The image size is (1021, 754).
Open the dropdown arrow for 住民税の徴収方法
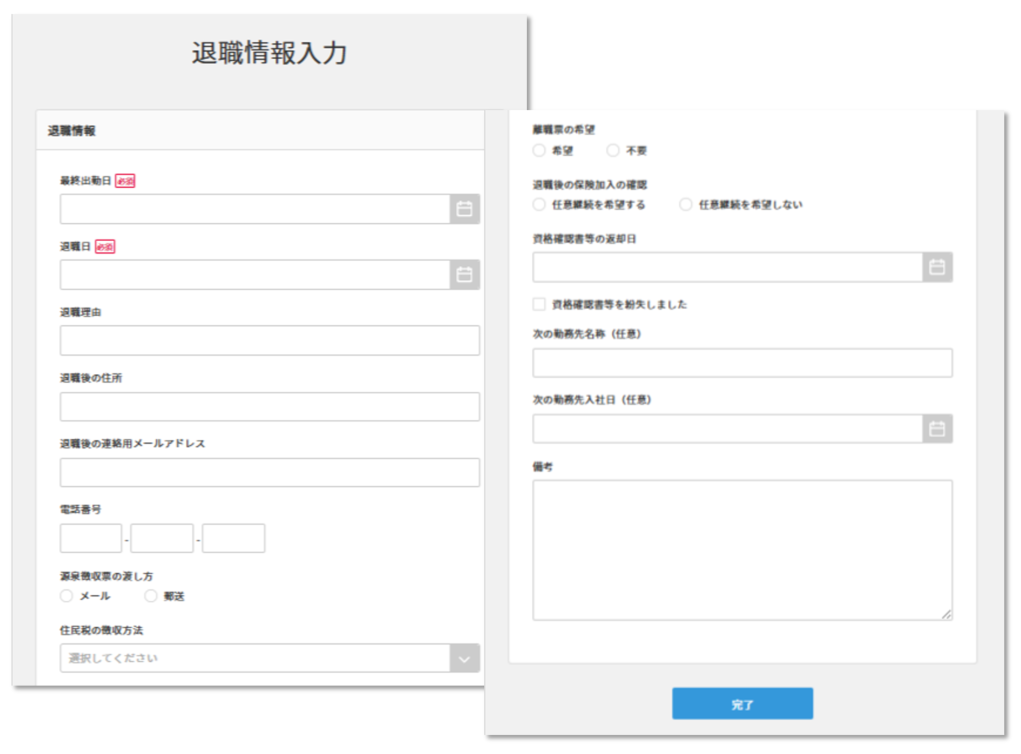coord(466,657)
